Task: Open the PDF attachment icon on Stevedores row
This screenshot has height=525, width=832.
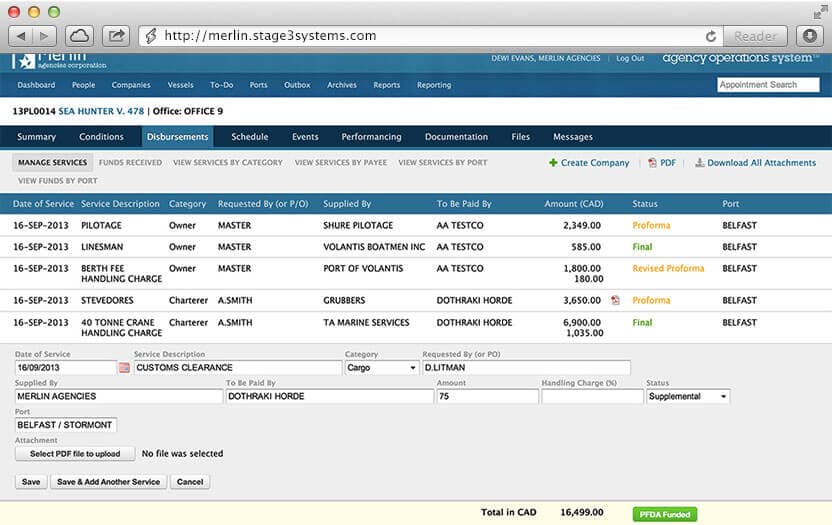Action: 615,300
